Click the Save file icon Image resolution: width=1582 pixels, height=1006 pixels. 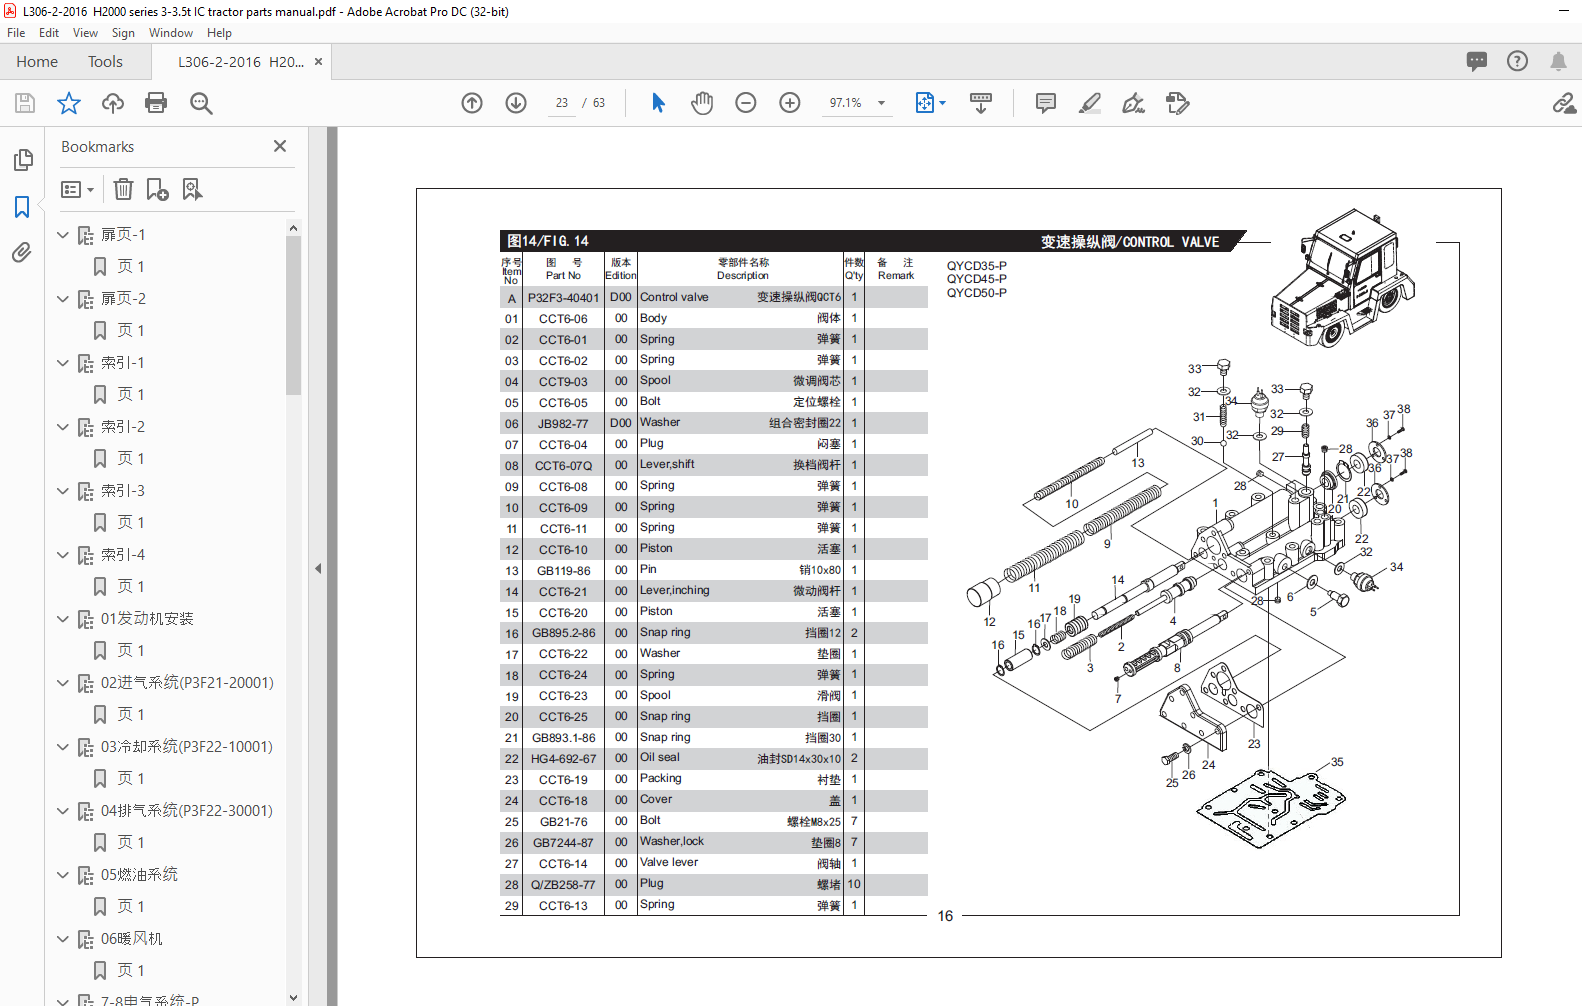pyautogui.click(x=25, y=103)
